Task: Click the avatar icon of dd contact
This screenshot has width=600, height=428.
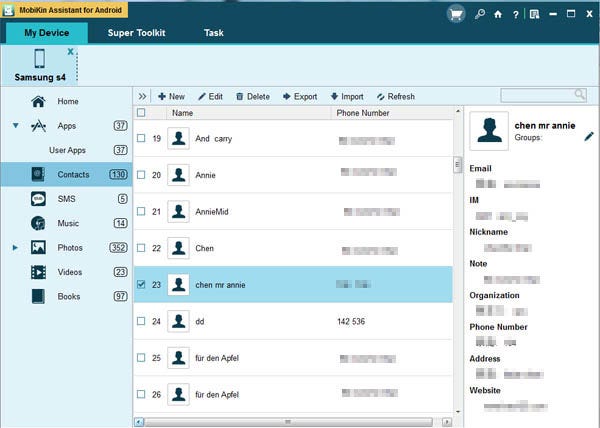Action: [x=178, y=321]
